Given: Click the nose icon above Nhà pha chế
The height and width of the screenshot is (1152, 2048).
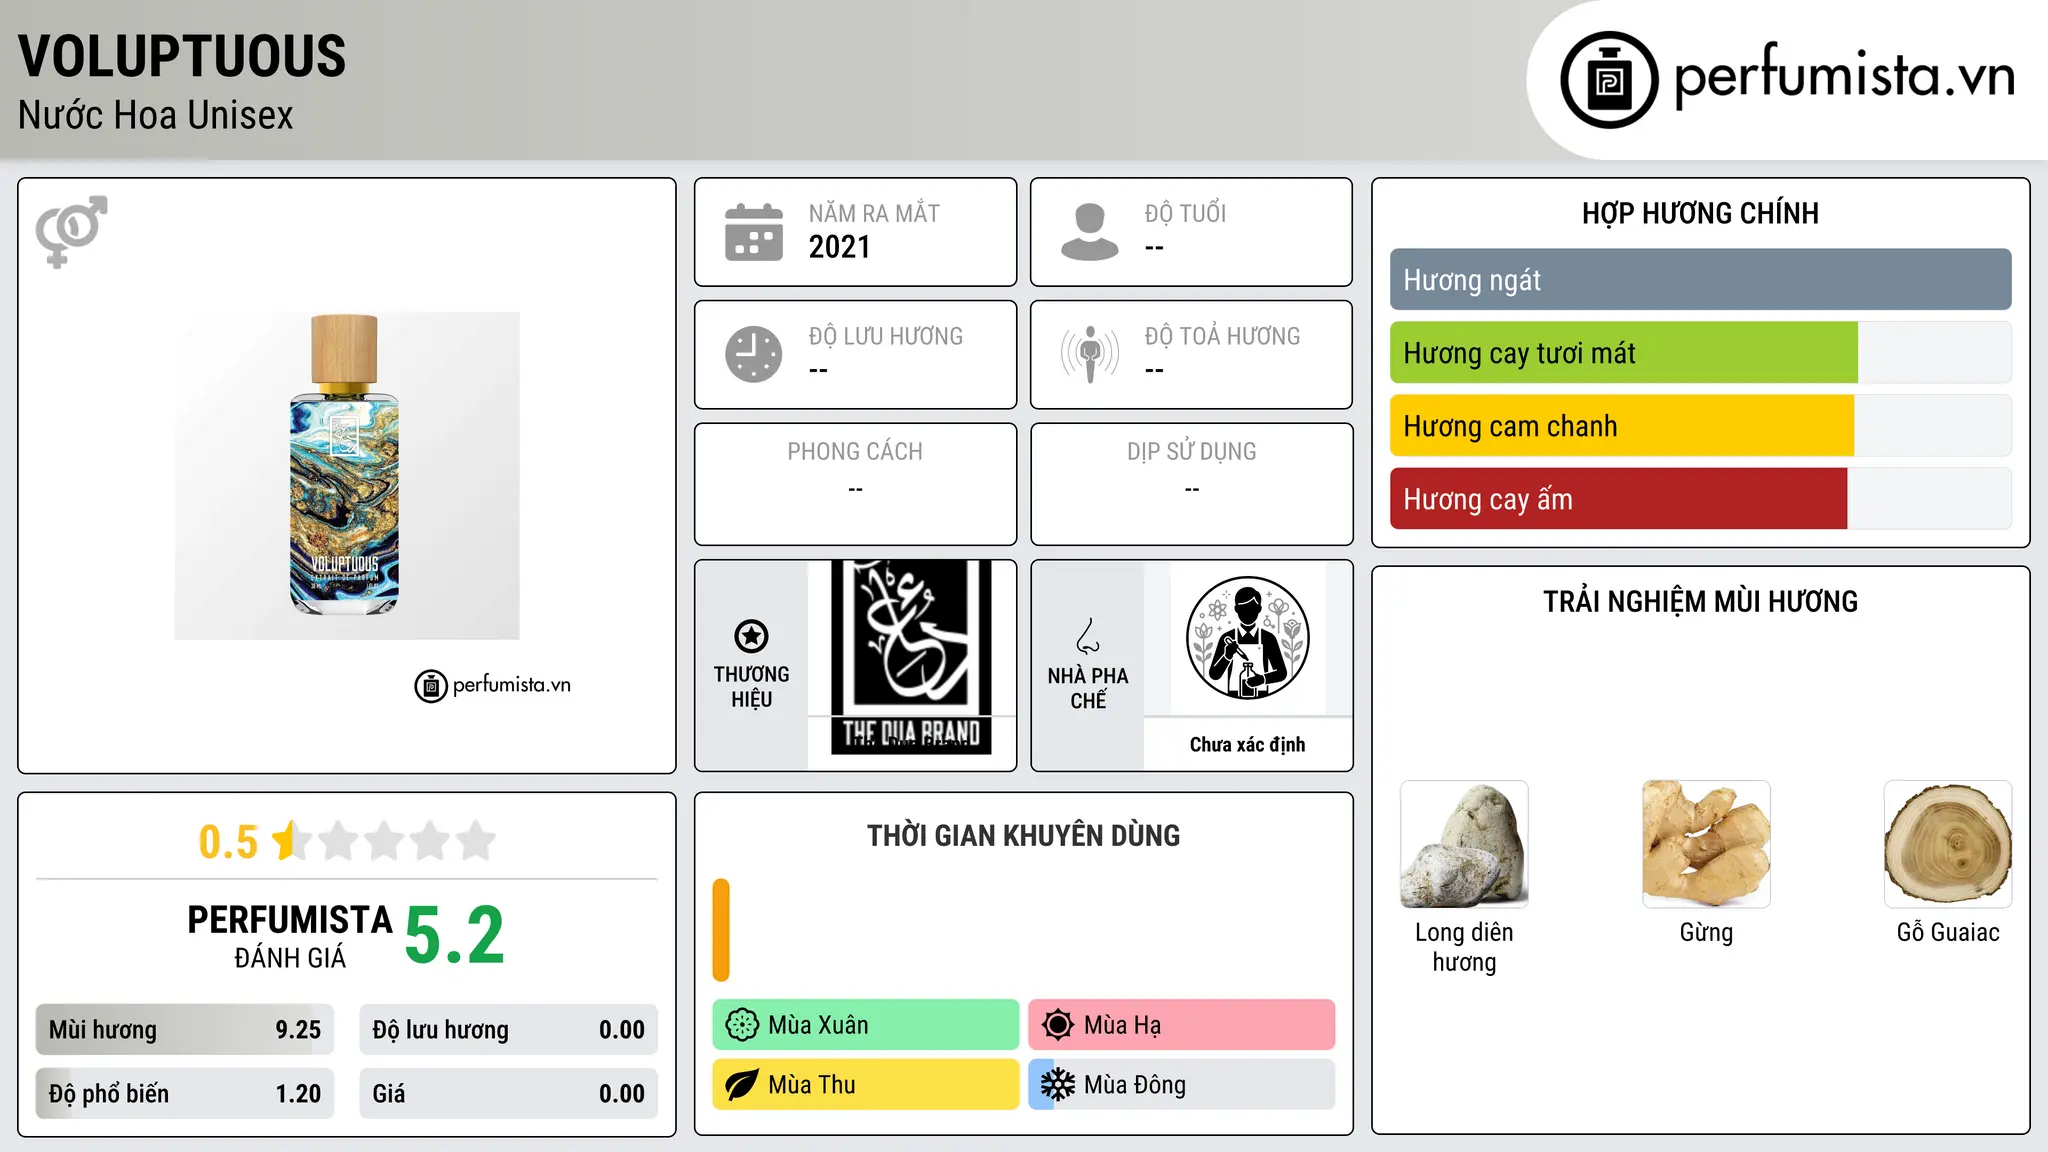Looking at the screenshot, I should click(1088, 636).
